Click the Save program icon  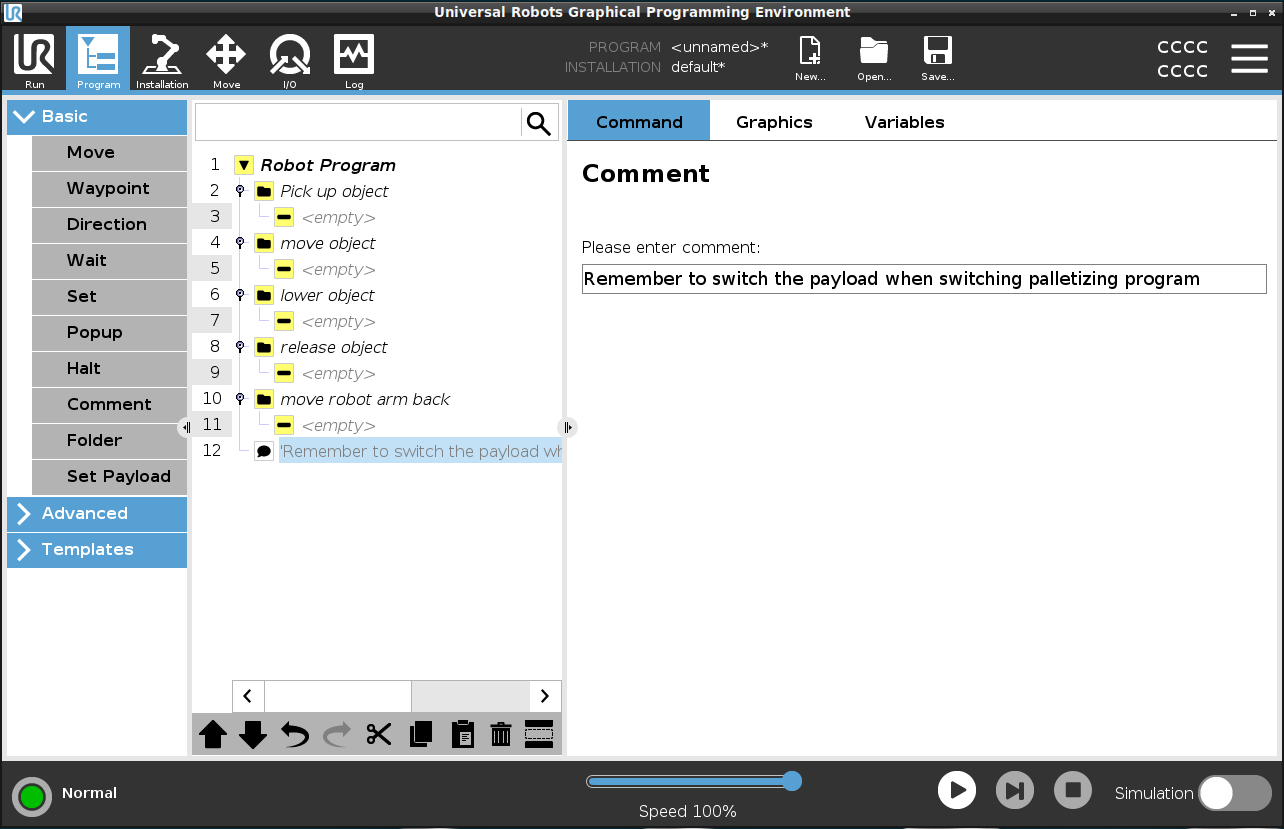pos(937,58)
